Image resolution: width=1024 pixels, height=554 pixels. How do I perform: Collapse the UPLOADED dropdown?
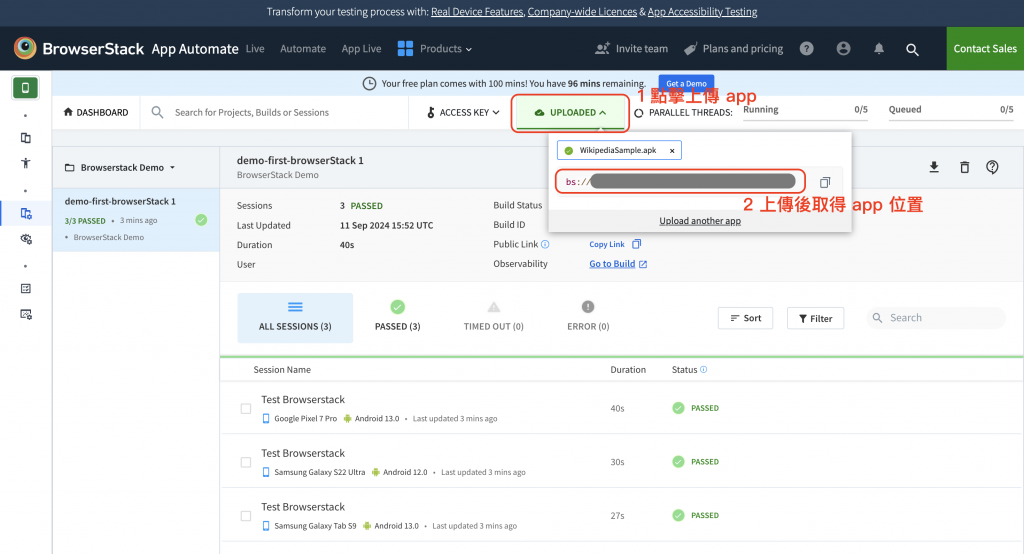point(570,112)
